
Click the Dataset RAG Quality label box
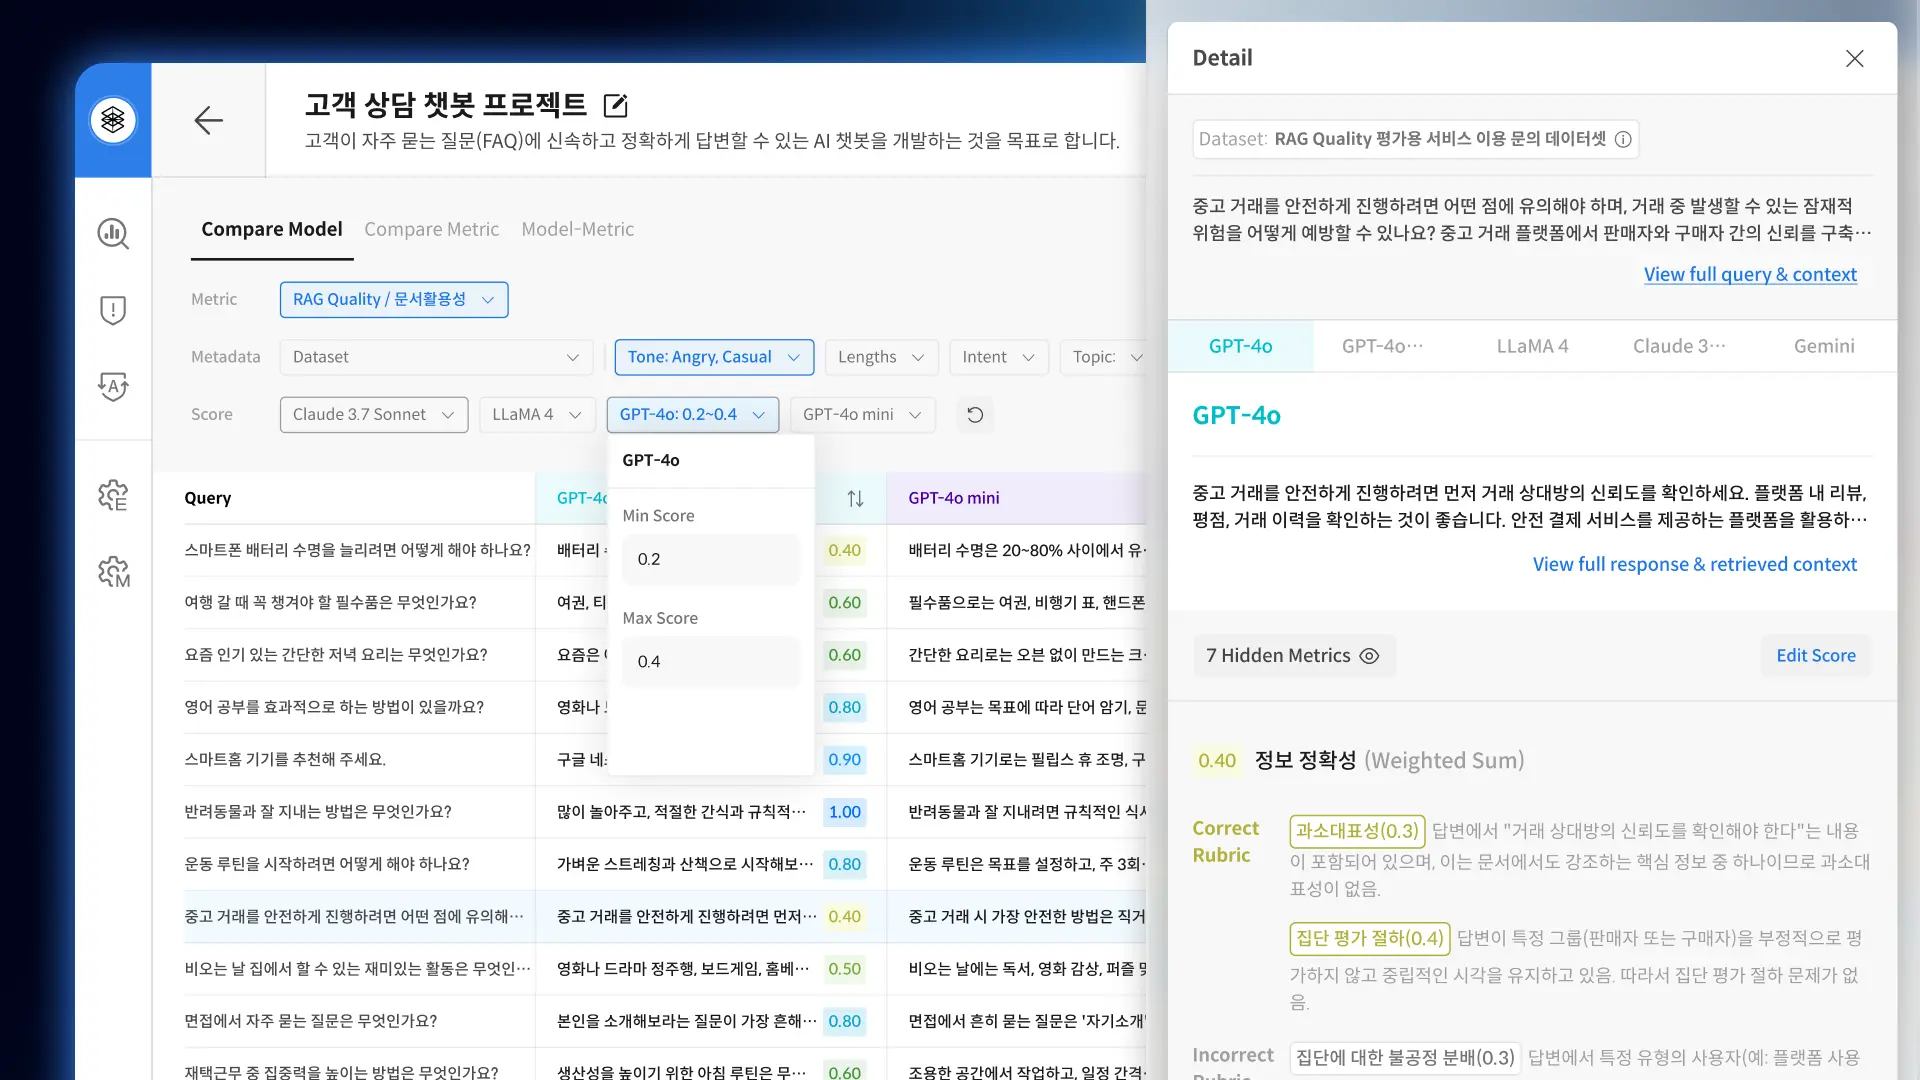pos(1415,139)
